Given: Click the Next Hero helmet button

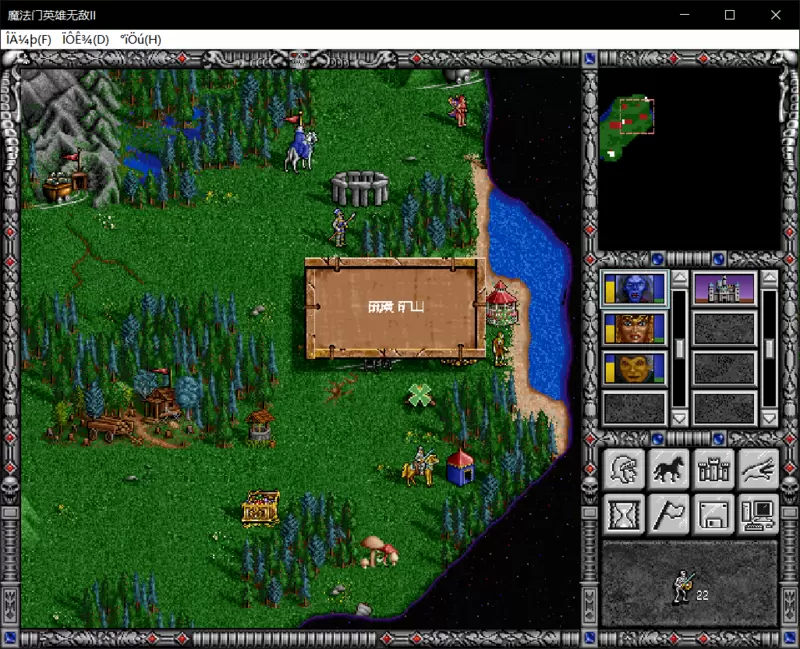Looking at the screenshot, I should (624, 469).
